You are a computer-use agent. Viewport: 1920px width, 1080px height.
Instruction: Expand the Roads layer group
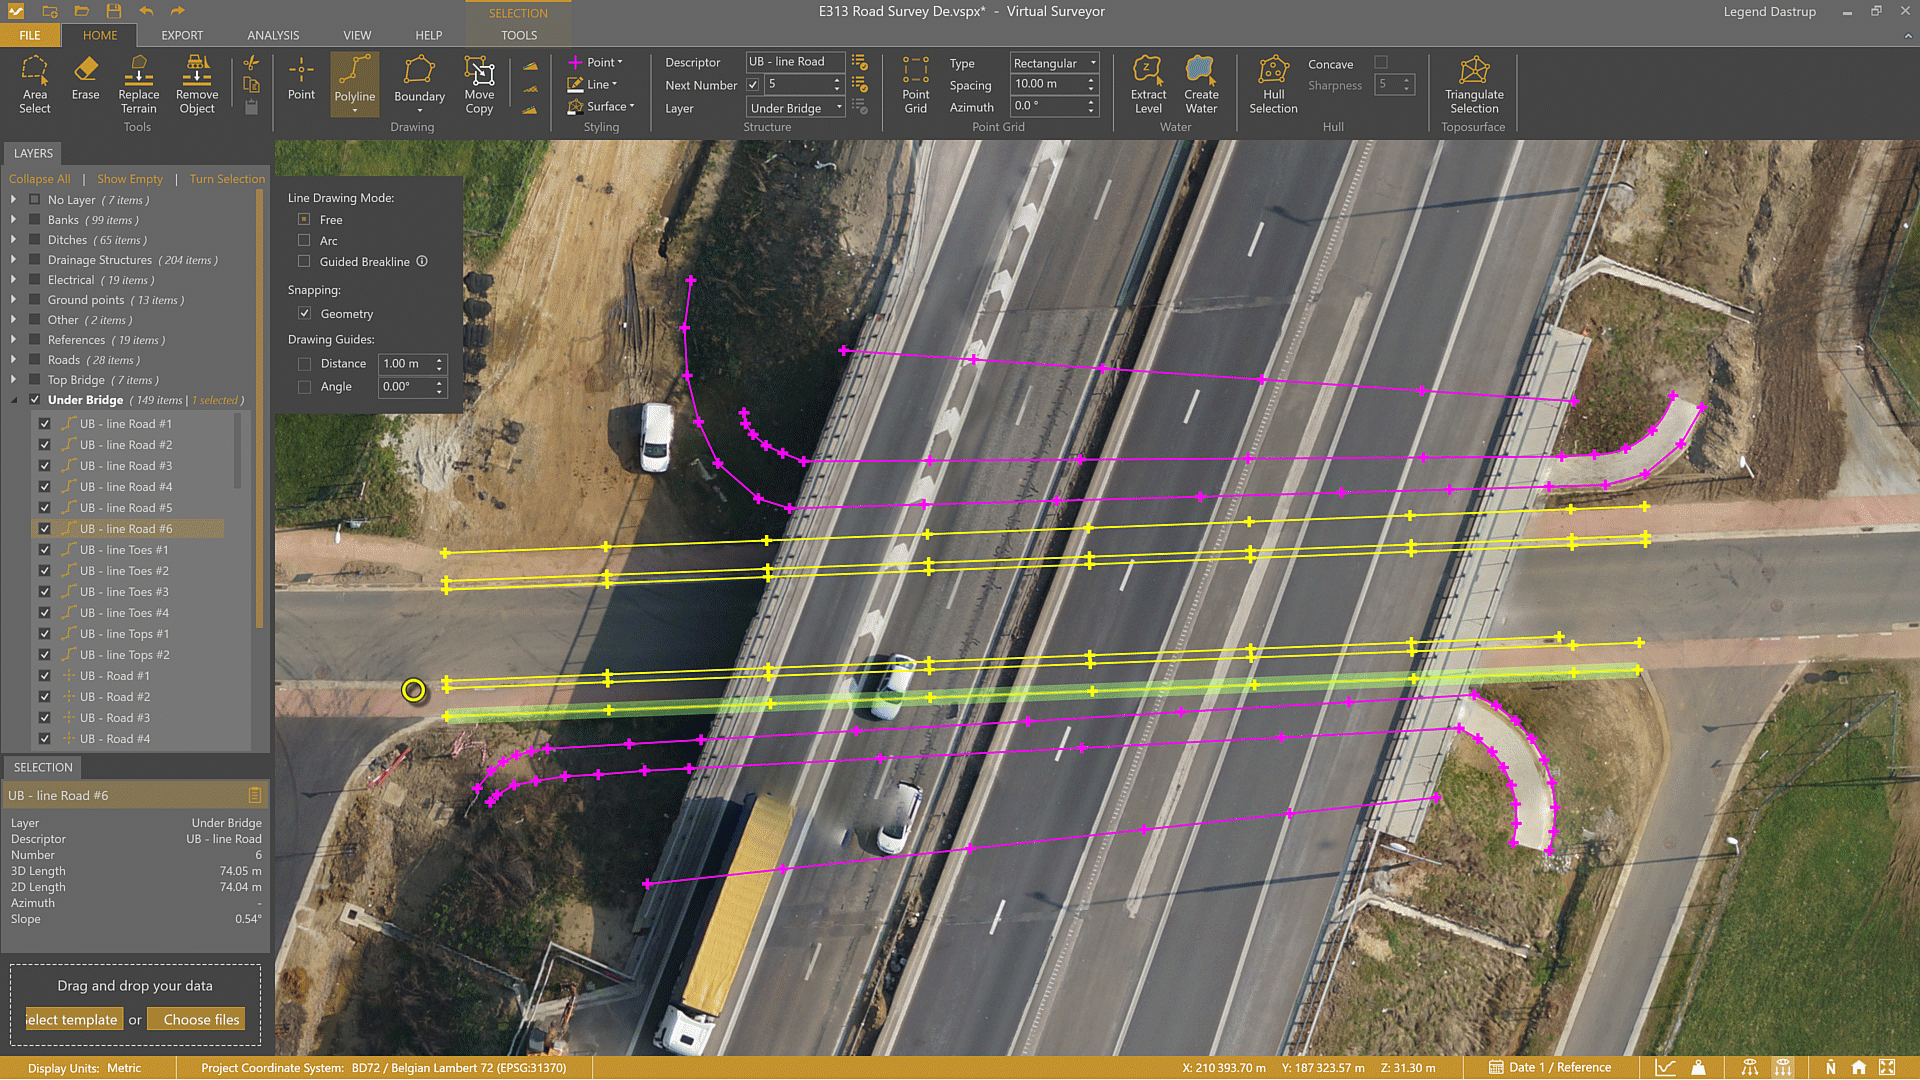14,360
